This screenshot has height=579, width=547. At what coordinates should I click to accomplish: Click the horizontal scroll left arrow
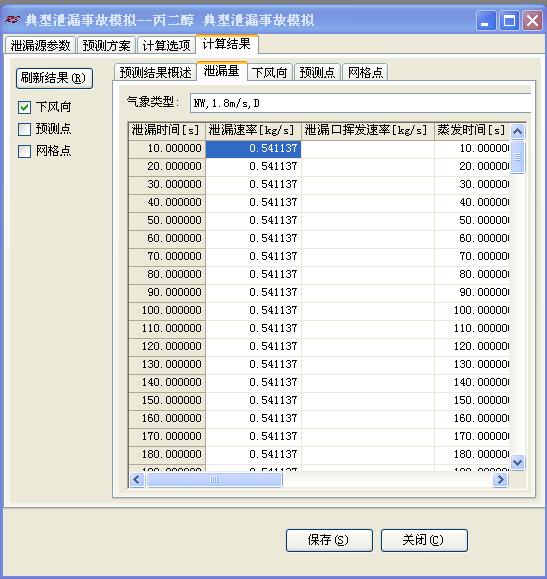[137, 480]
